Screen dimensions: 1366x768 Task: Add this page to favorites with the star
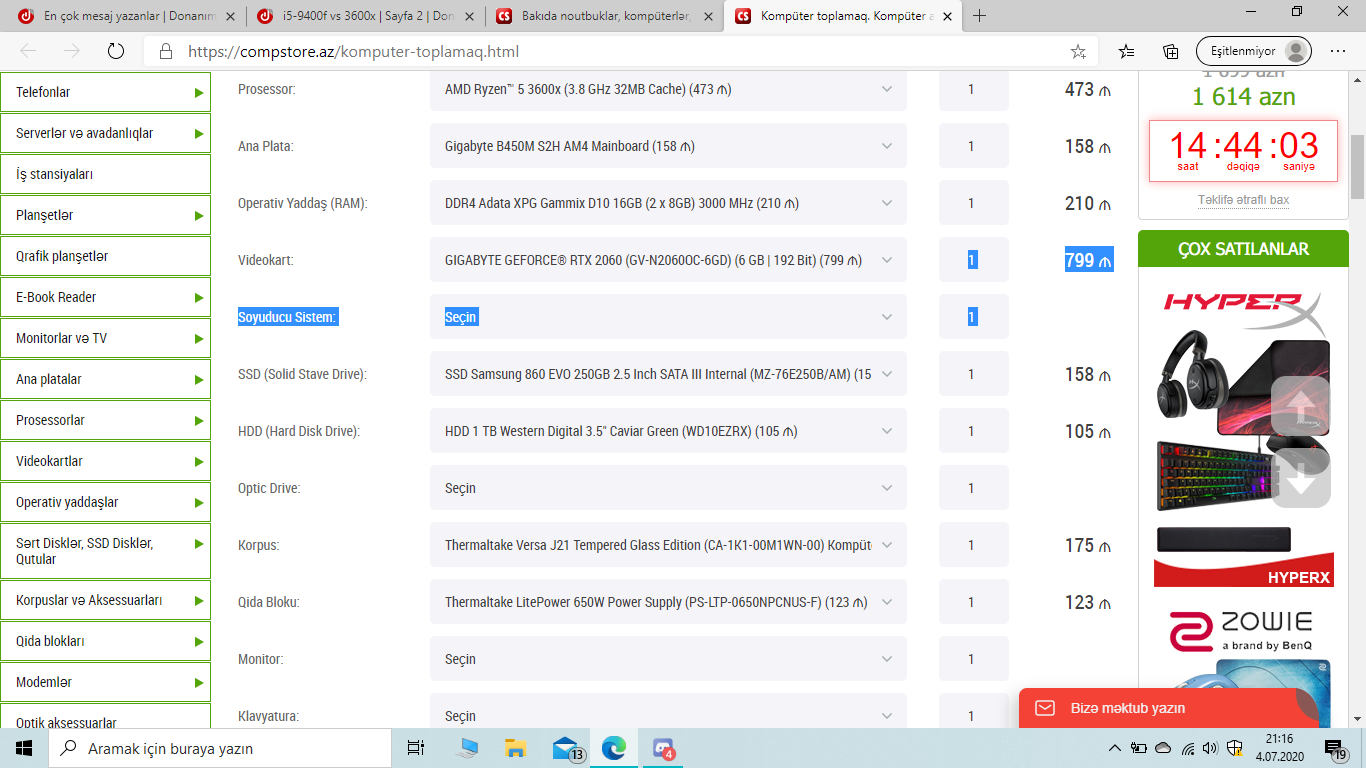tap(1078, 51)
